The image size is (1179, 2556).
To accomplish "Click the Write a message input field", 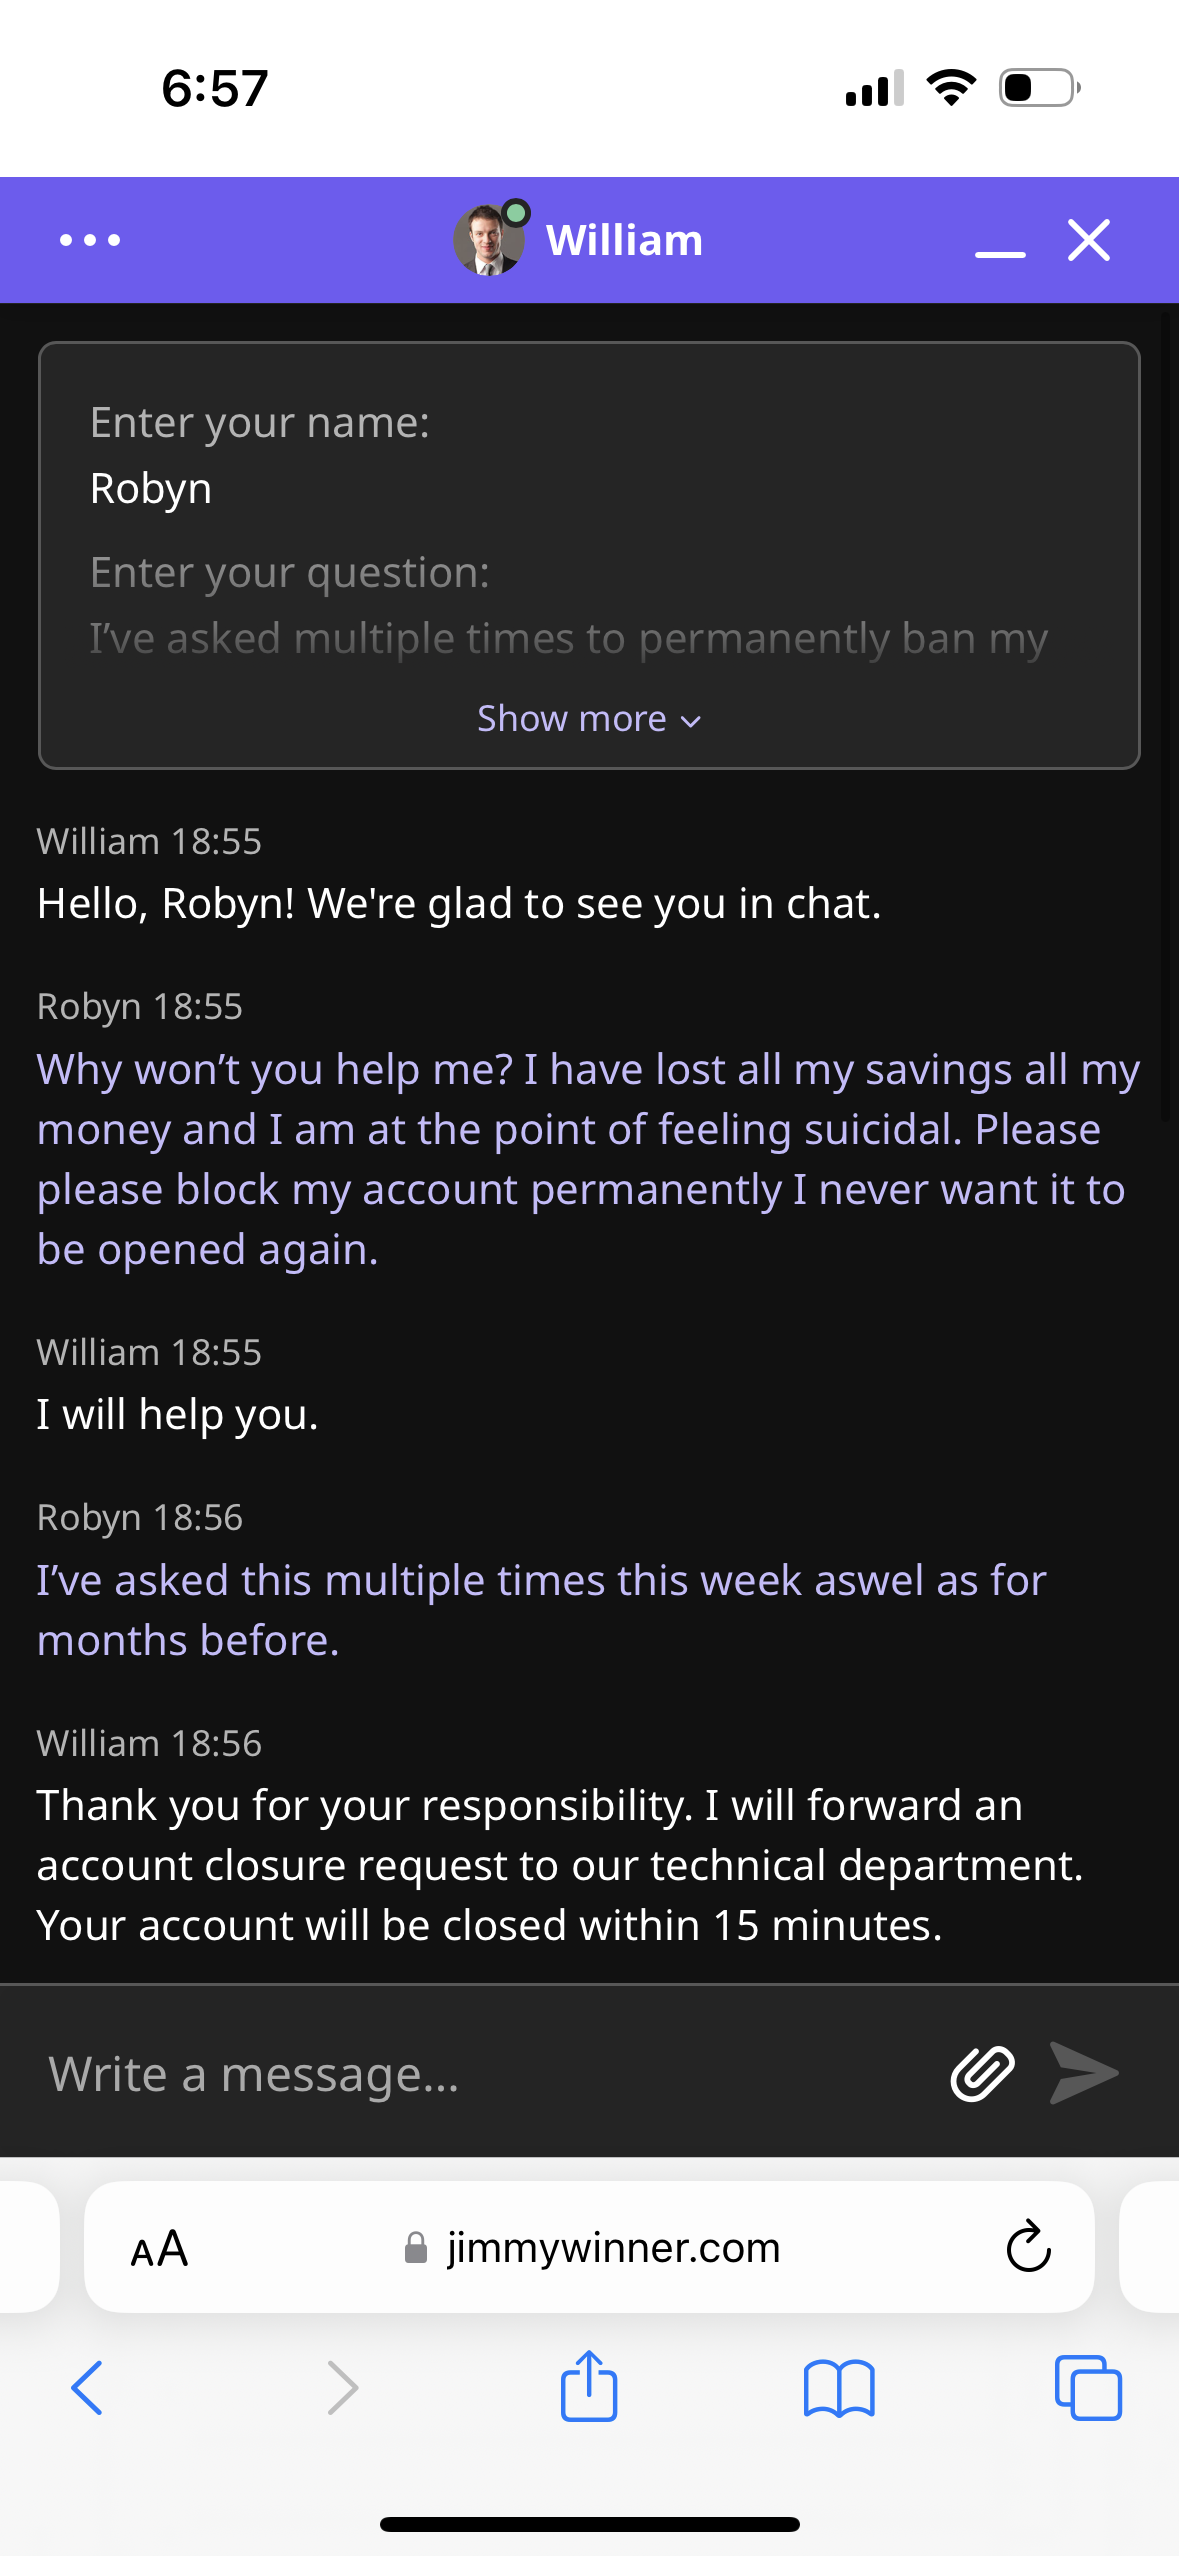I will pos(480,2073).
